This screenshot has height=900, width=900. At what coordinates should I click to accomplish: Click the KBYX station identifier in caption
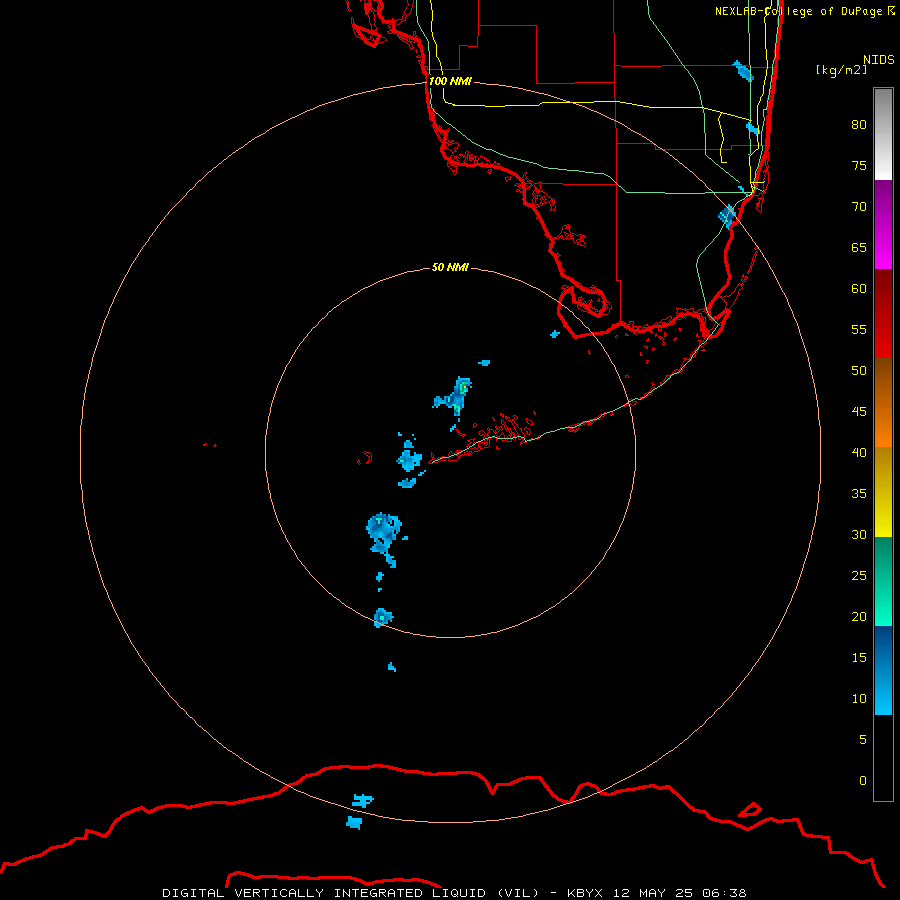coord(584,893)
